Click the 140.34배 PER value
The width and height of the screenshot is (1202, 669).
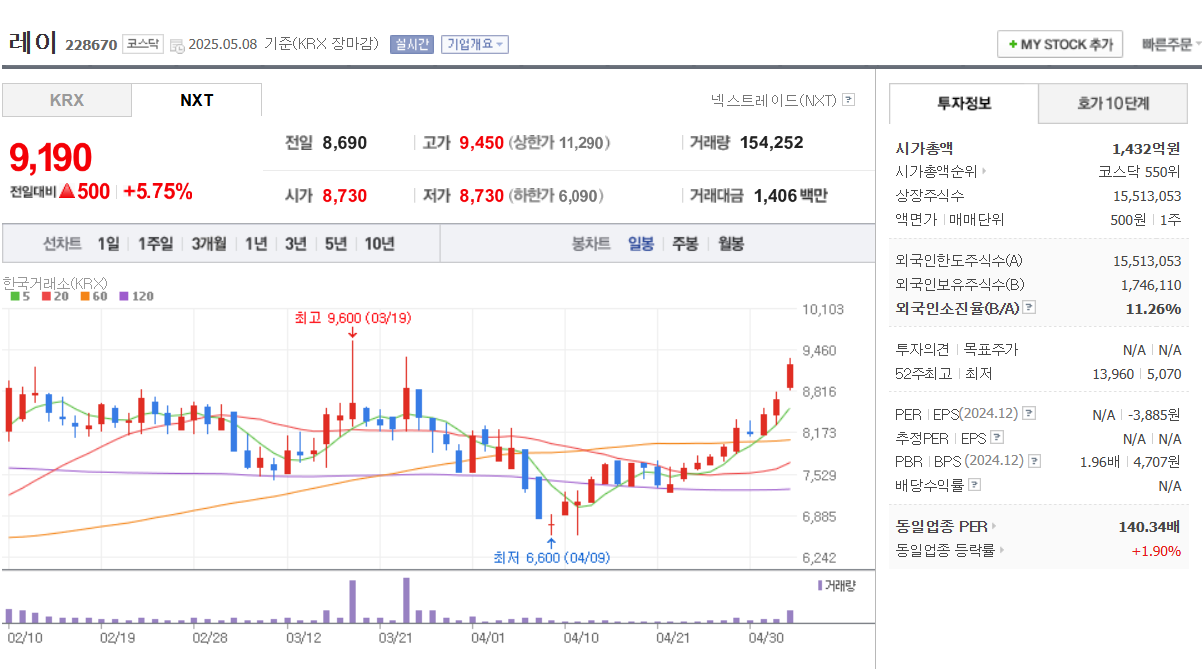[1149, 526]
